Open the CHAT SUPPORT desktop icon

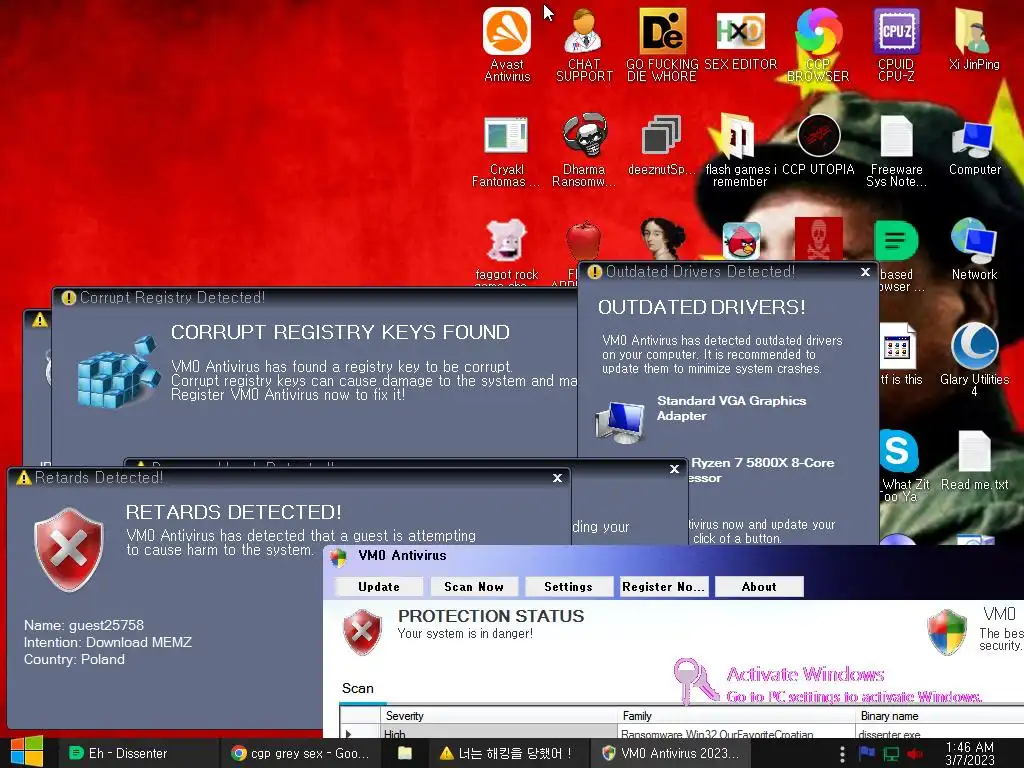(584, 44)
